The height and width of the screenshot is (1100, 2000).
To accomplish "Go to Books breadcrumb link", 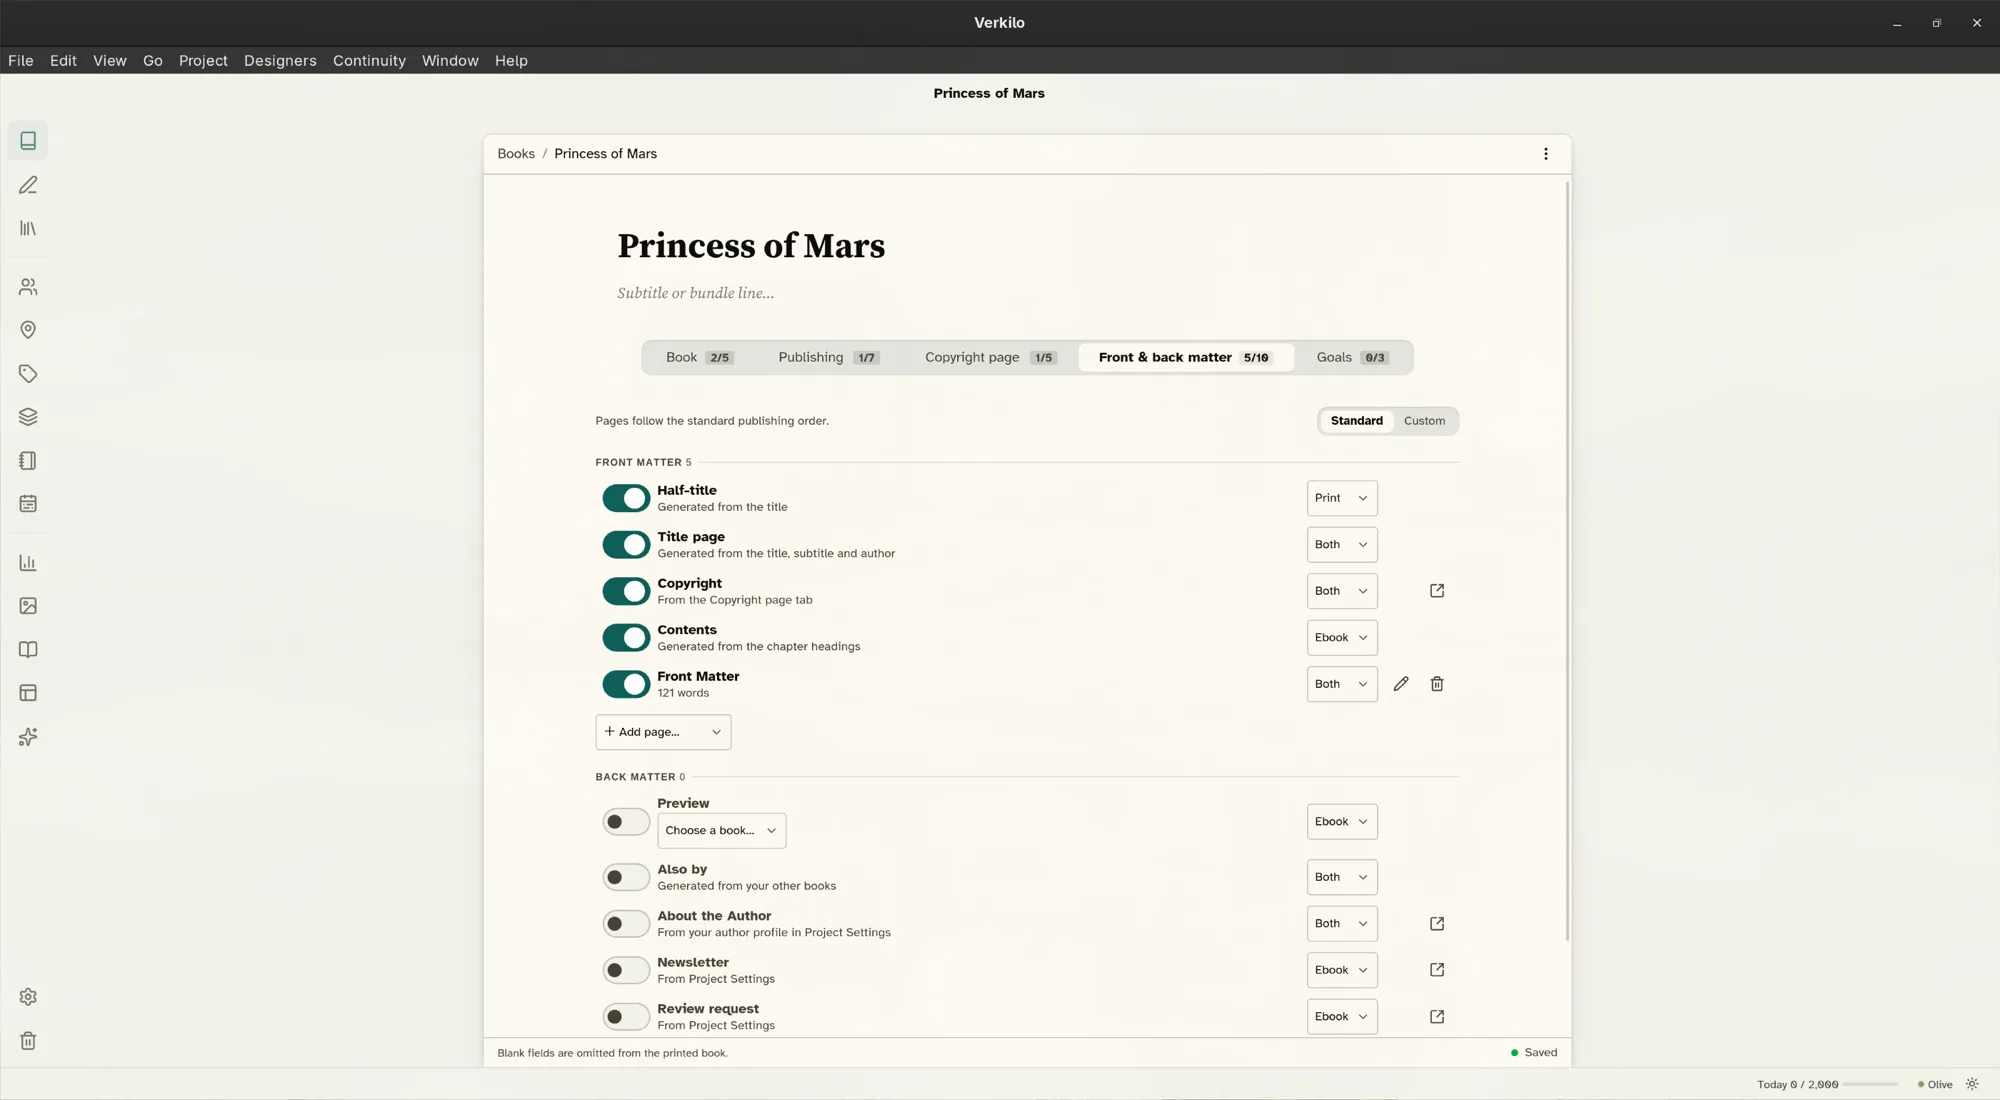I will (516, 154).
